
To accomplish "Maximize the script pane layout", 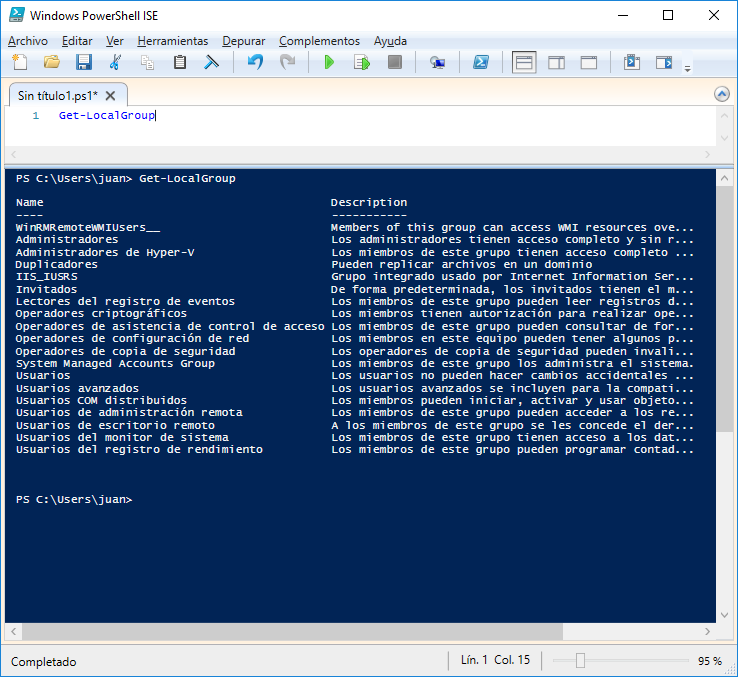I will (588, 63).
